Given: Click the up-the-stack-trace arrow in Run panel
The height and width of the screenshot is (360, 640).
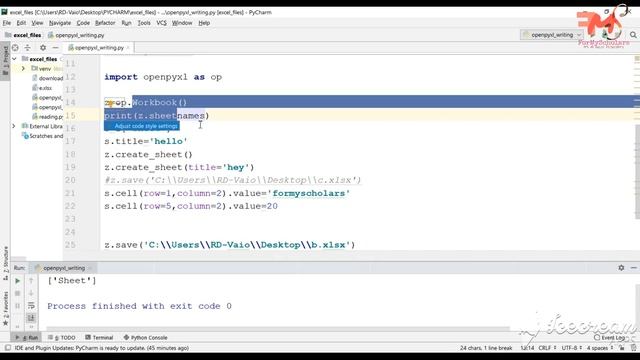Looking at the screenshot, I should point(31,281).
